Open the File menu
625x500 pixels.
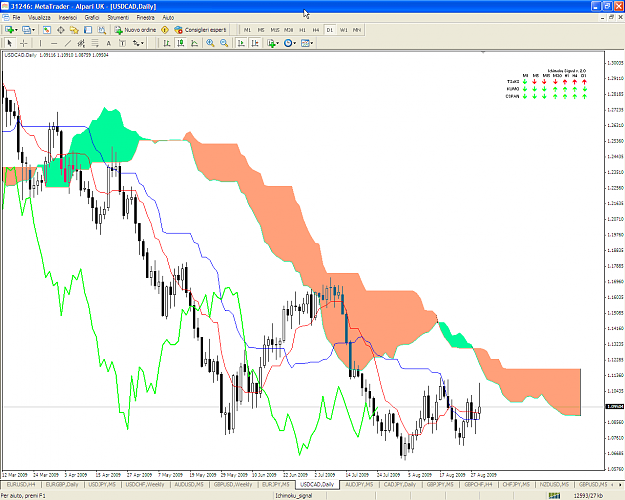click(16, 18)
